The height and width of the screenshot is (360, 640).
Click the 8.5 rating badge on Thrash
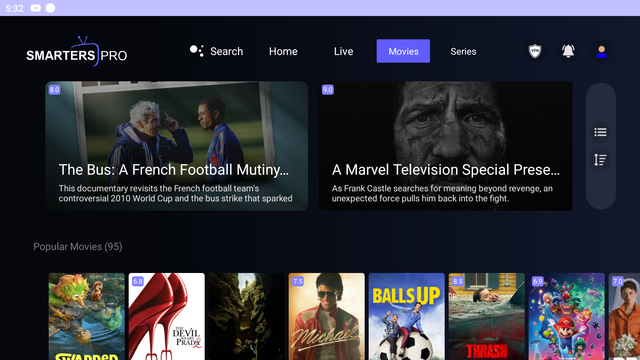pos(458,282)
